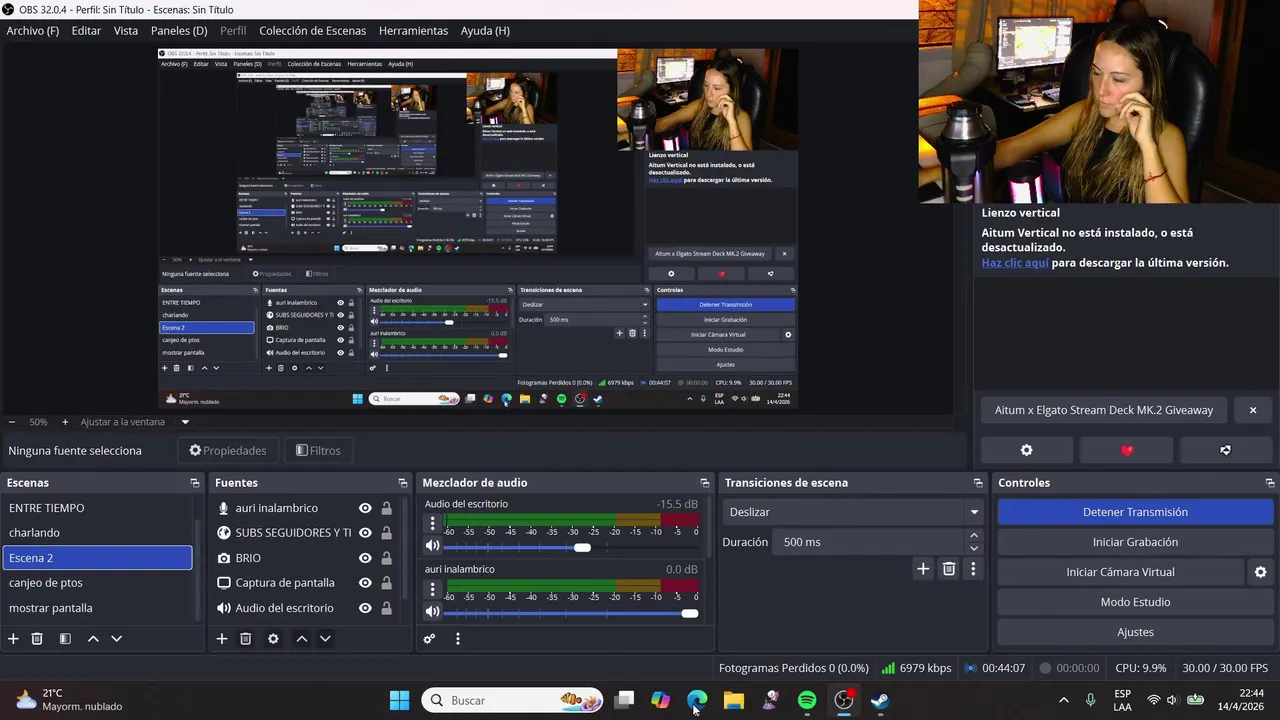Toggle lock on BRIO source
Viewport: 1280px width, 720px height.
(386, 558)
